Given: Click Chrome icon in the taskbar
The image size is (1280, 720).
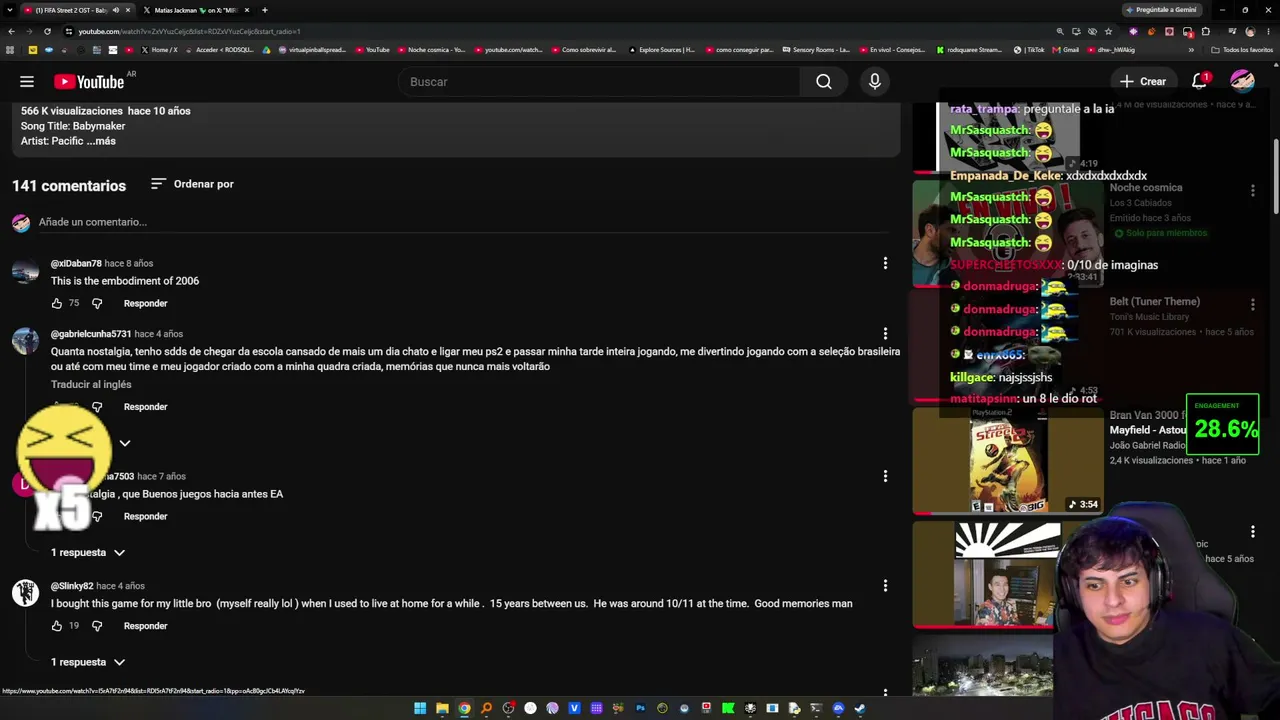Looking at the screenshot, I should 464,709.
